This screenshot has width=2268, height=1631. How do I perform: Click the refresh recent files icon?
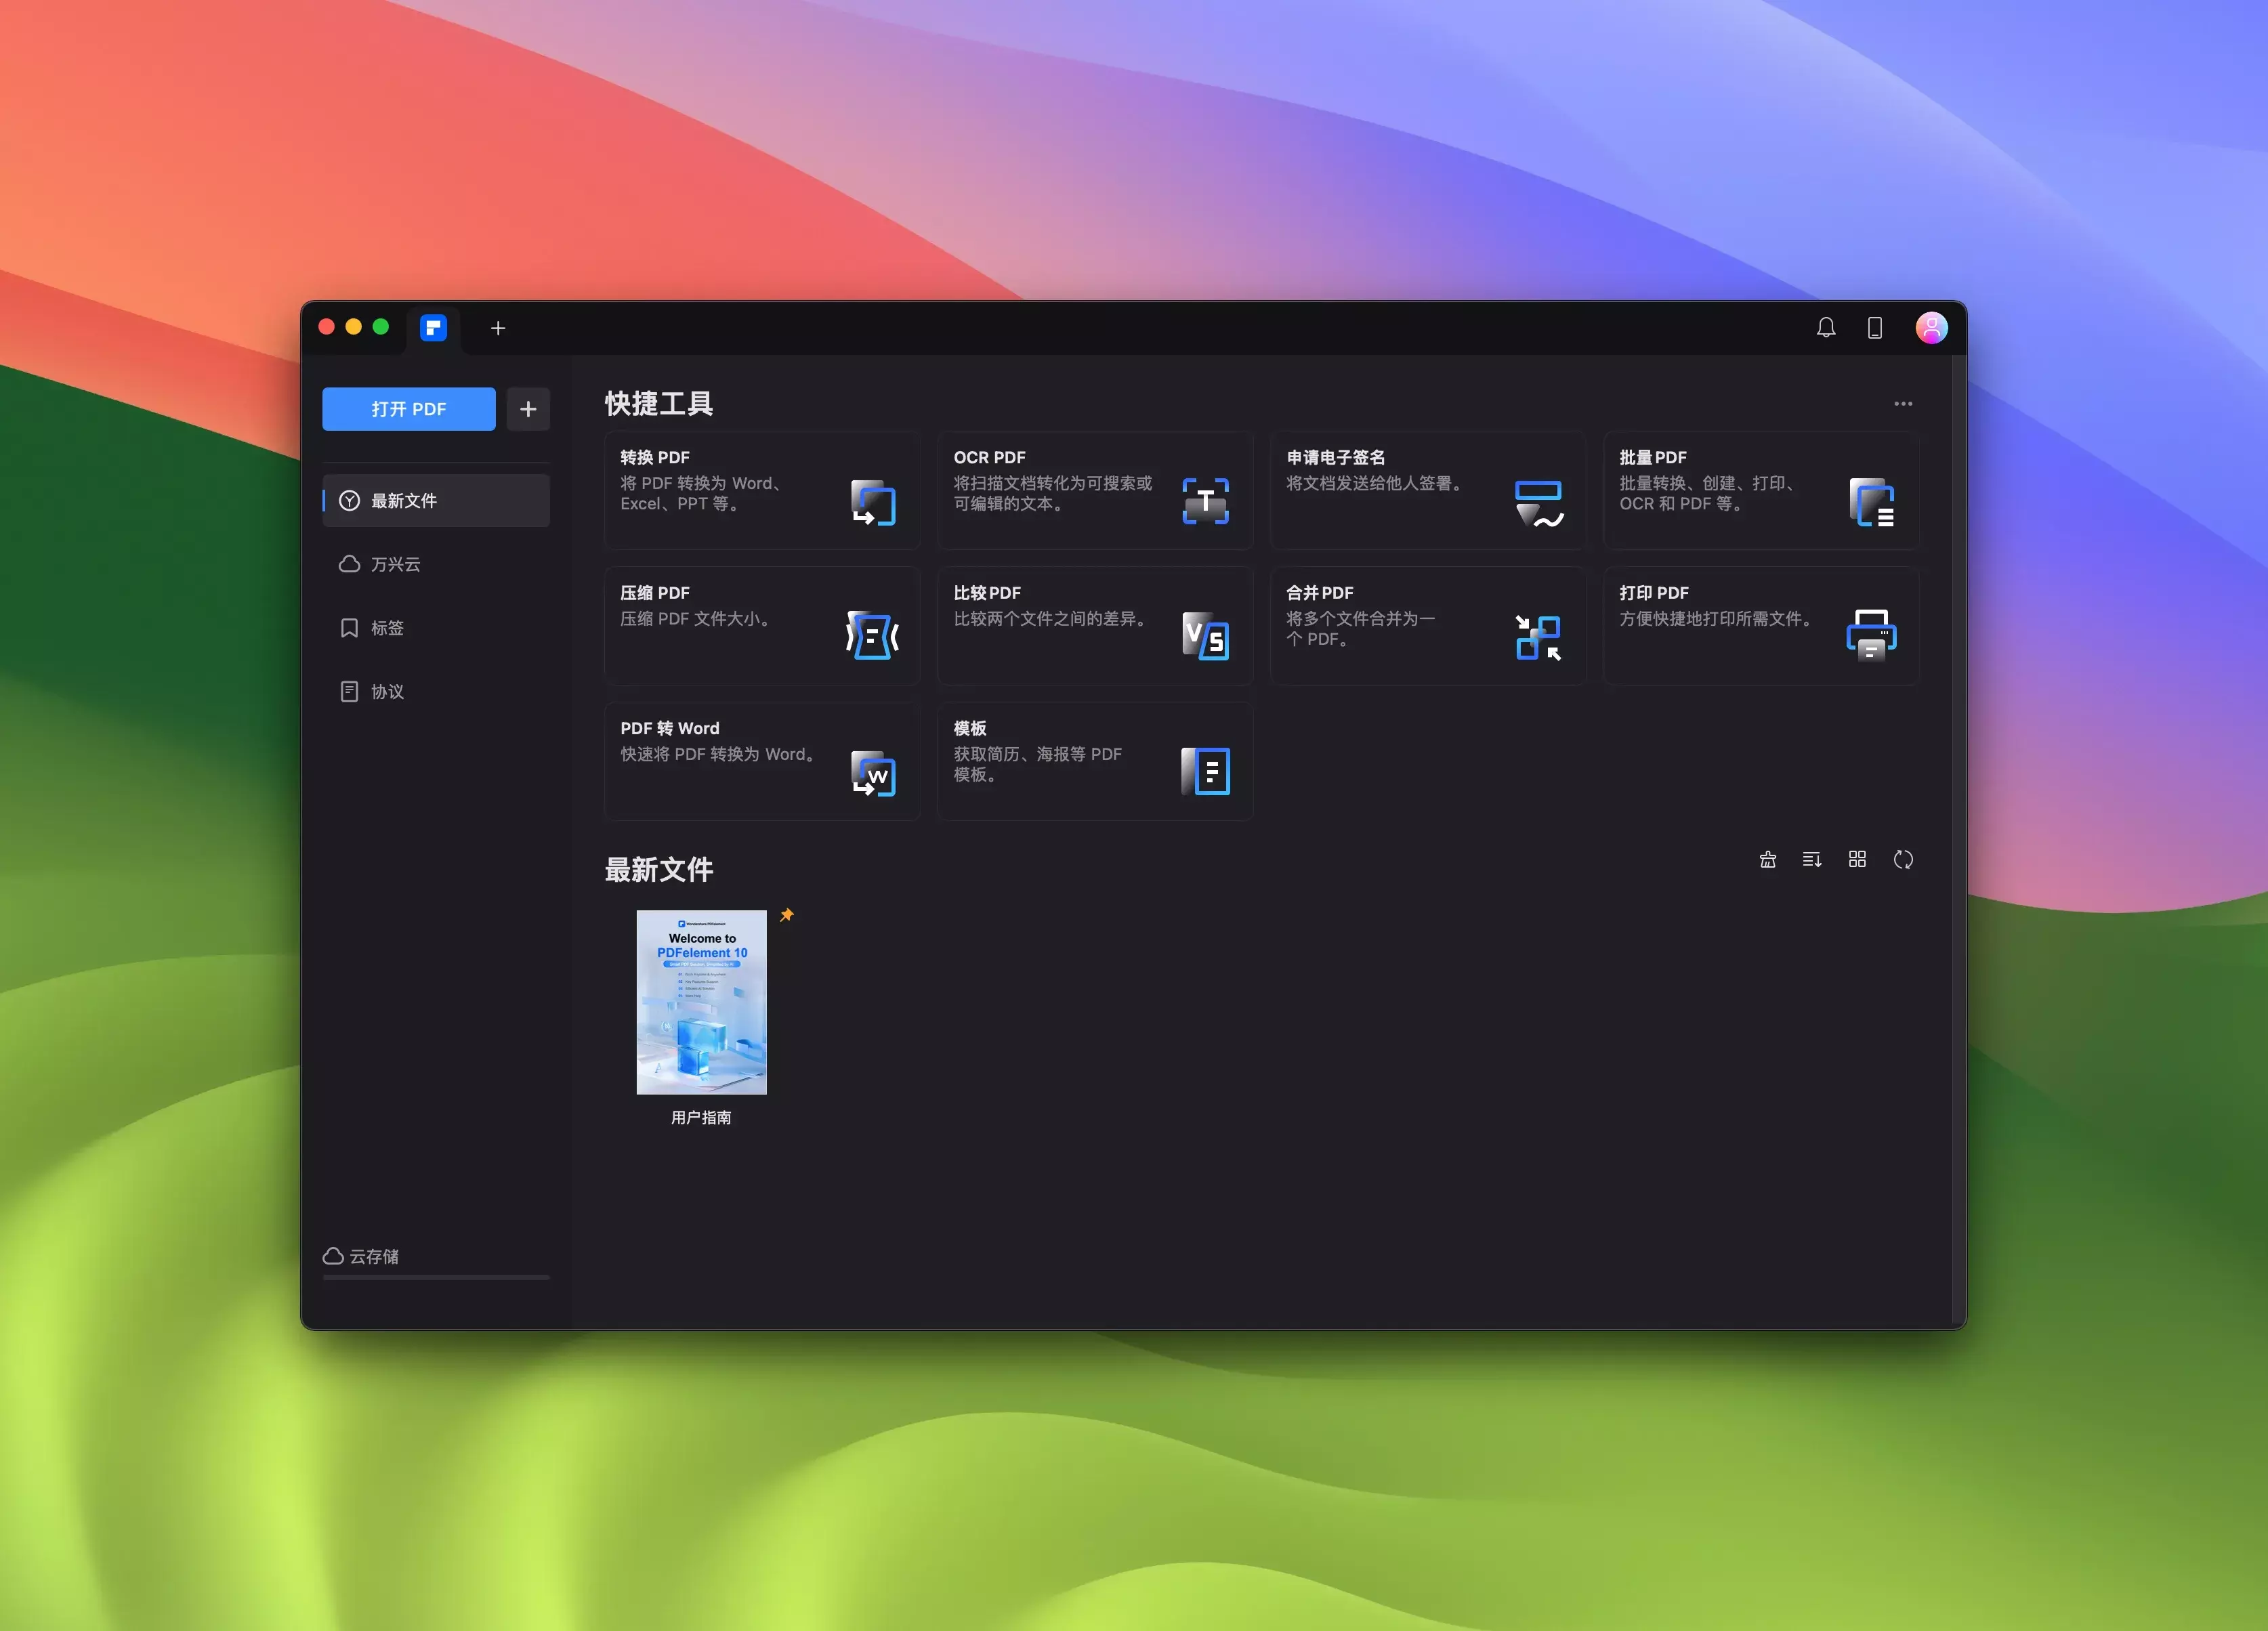pyautogui.click(x=1903, y=860)
